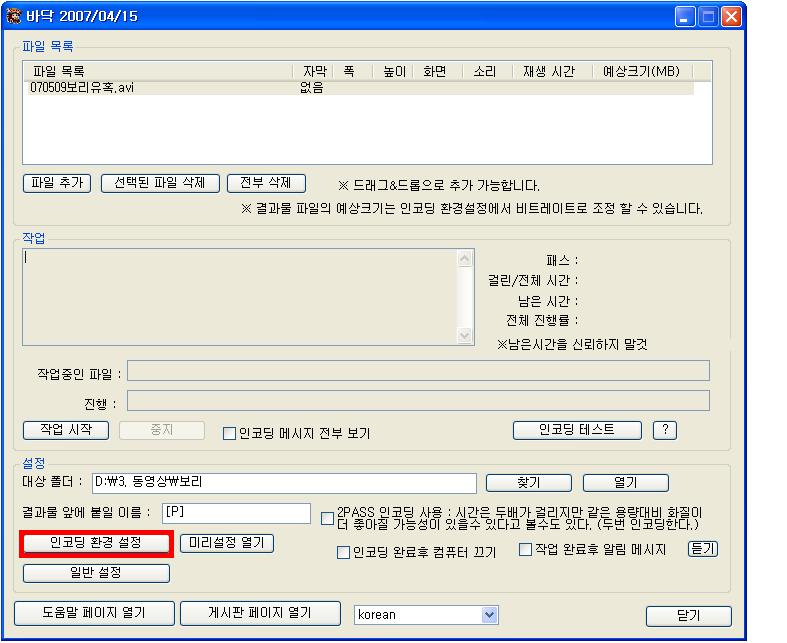This screenshot has height=643, width=787.
Task: Enable 인코딩 완료후 컴퓨터 끄기 checkbox
Action: tap(343, 553)
